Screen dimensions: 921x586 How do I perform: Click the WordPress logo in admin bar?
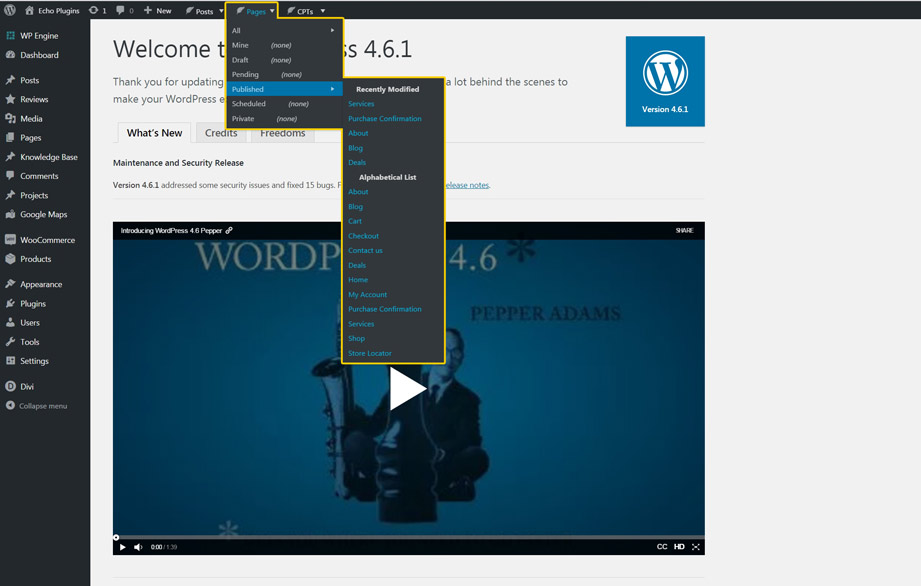point(10,10)
